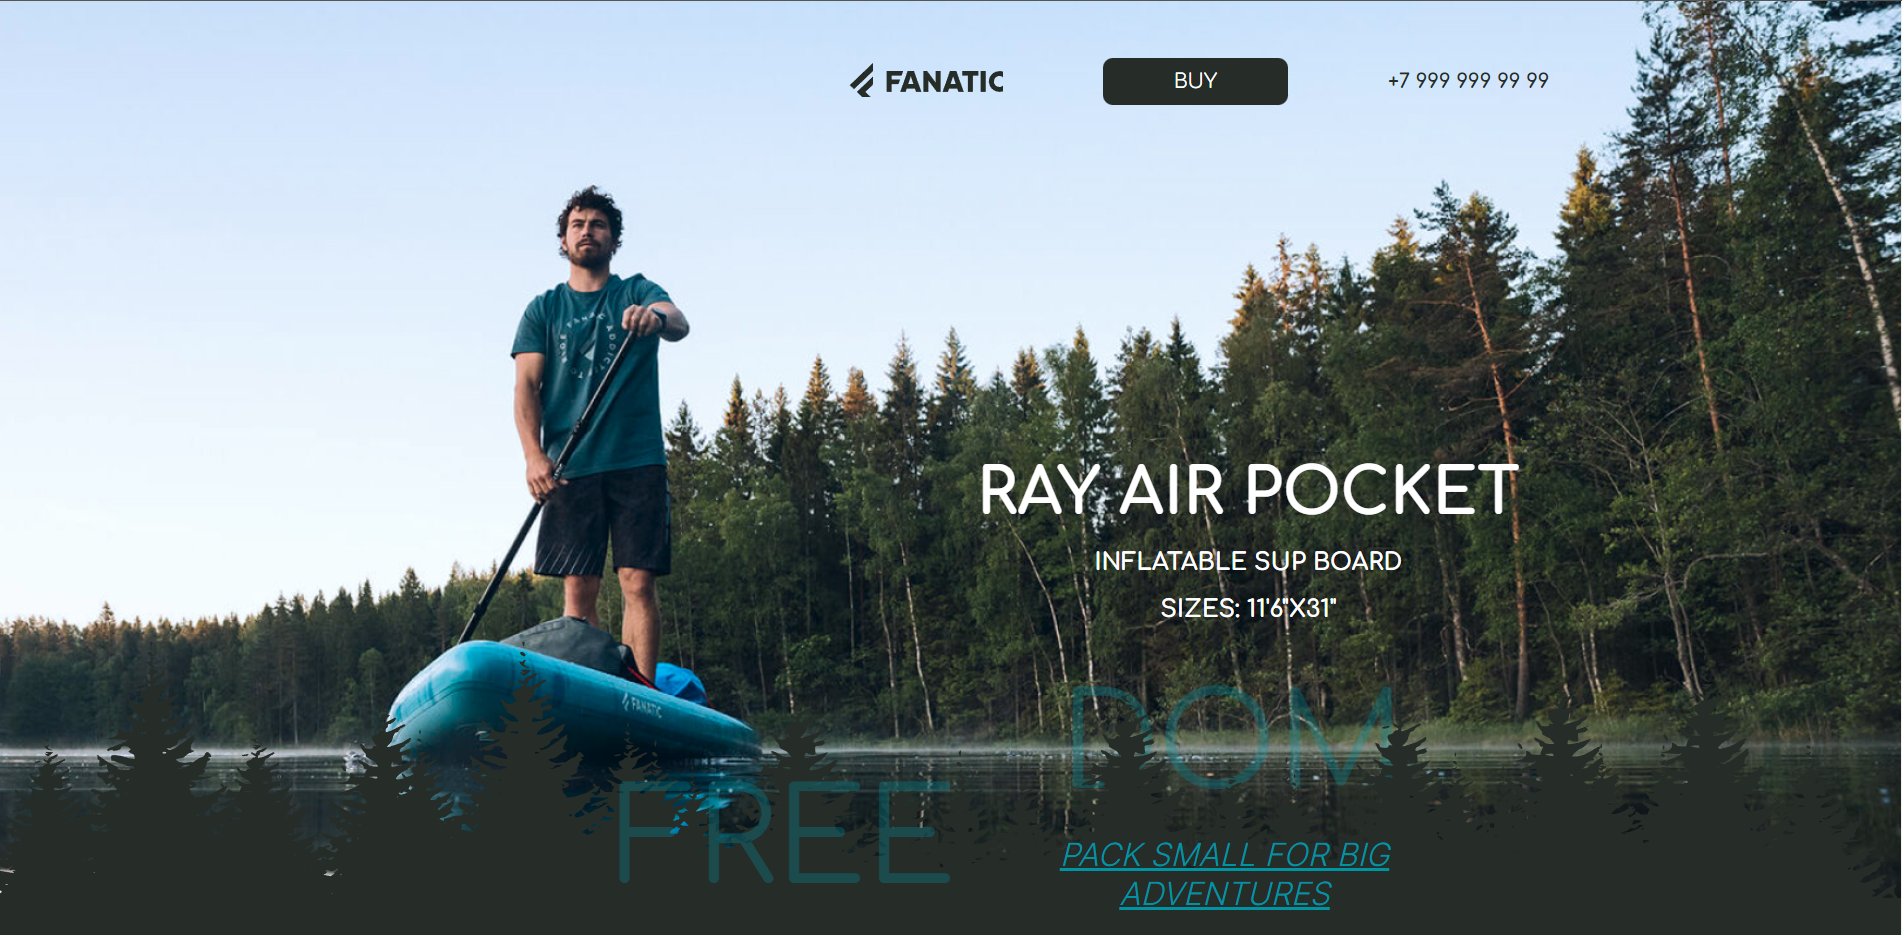Click the smartwatch on the man's wrist
Screen dimensions: 1902x935
click(x=660, y=318)
